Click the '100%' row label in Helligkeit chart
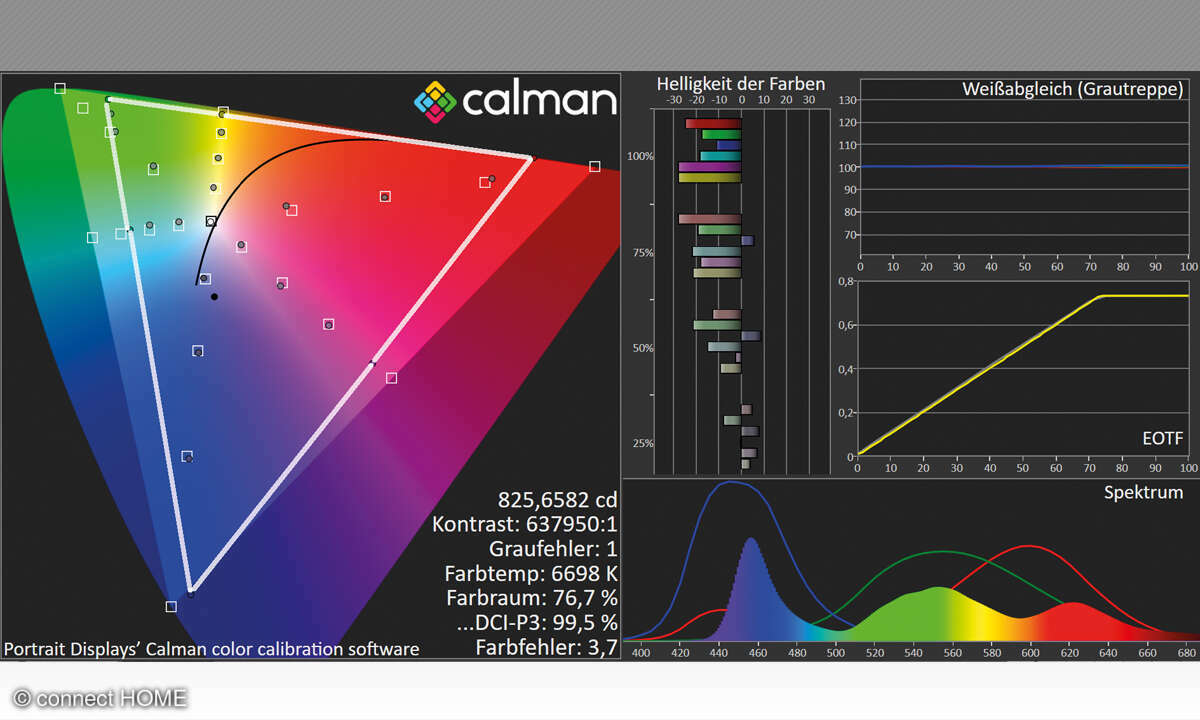The width and height of the screenshot is (1200, 720). tap(640, 157)
